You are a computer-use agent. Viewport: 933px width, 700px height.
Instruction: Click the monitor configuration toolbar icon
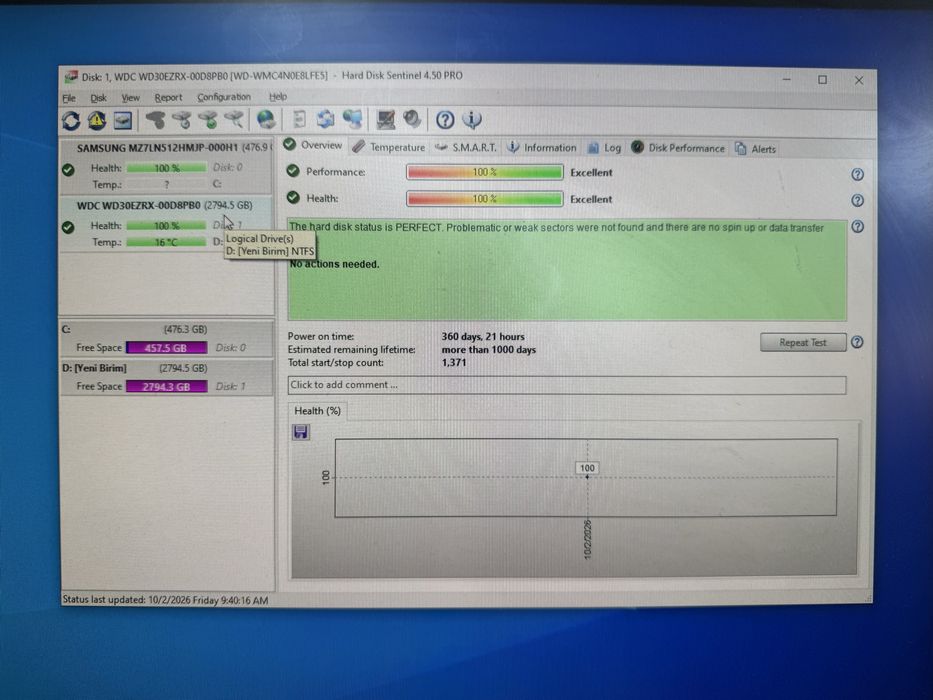point(386,120)
